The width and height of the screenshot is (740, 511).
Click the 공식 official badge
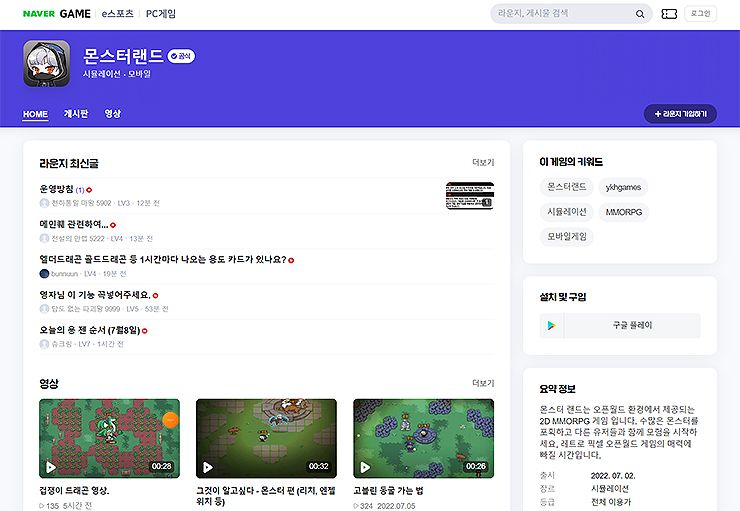[181, 56]
